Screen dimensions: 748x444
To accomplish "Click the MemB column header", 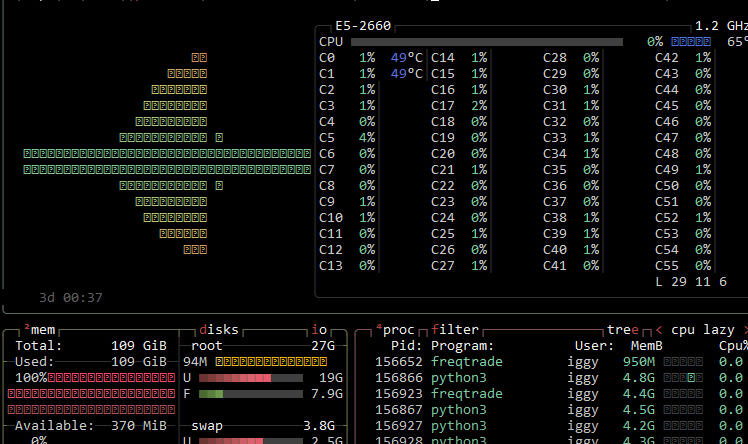I will point(646,346).
